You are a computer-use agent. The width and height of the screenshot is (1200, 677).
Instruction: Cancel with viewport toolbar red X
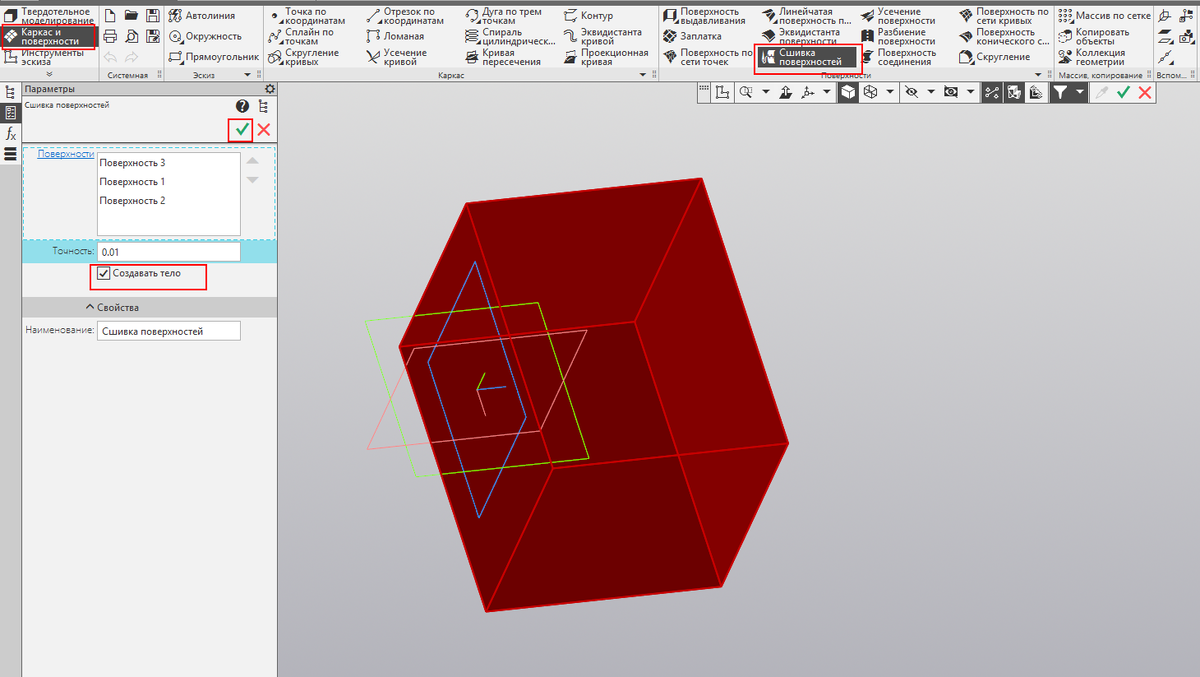(x=1145, y=92)
